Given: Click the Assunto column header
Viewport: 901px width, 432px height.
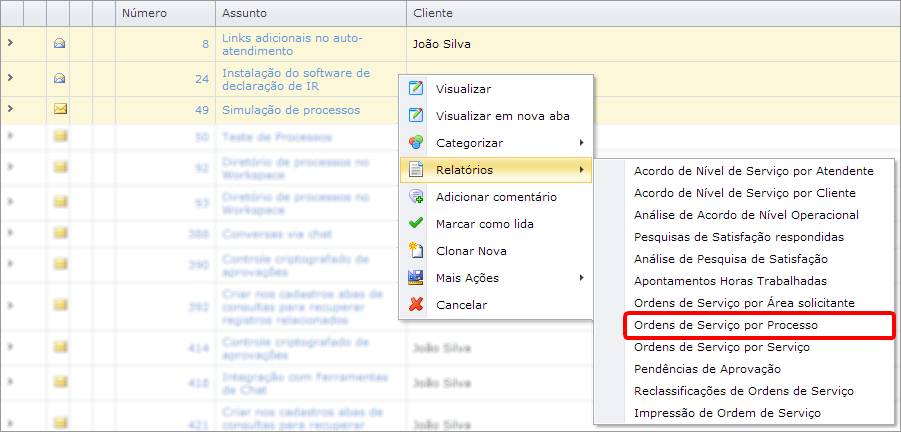Looking at the screenshot, I should click(x=245, y=14).
